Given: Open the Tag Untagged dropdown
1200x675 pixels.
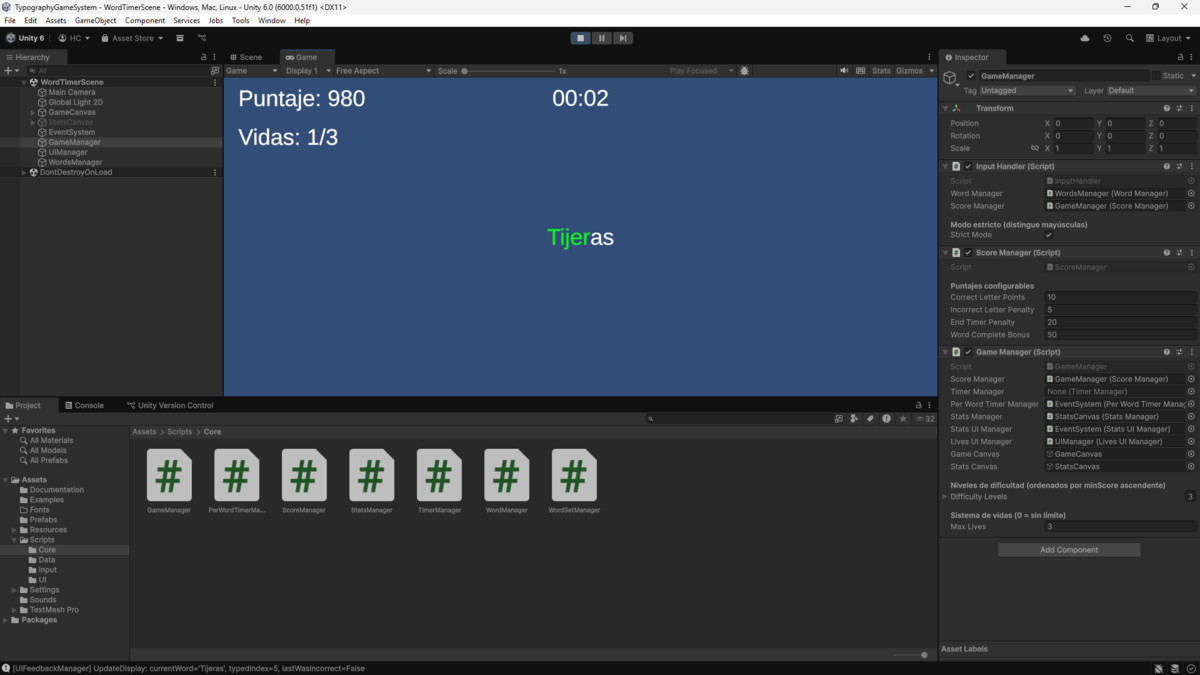Looking at the screenshot, I should coord(1027,91).
